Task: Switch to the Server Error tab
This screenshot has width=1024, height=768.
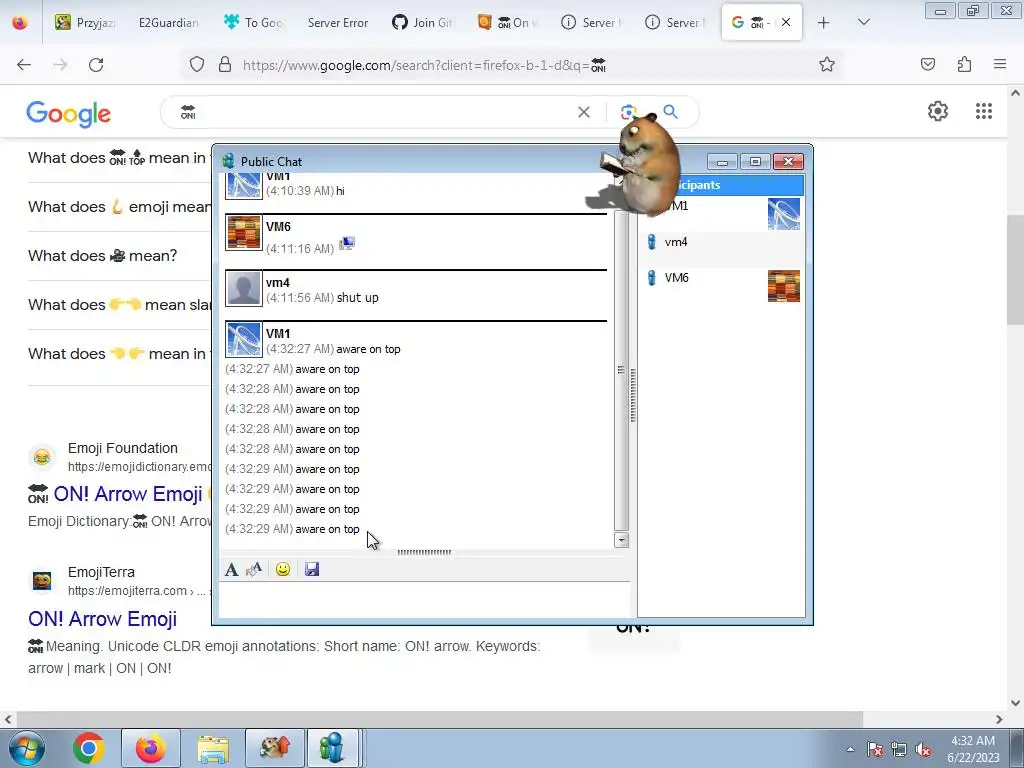Action: tap(338, 22)
